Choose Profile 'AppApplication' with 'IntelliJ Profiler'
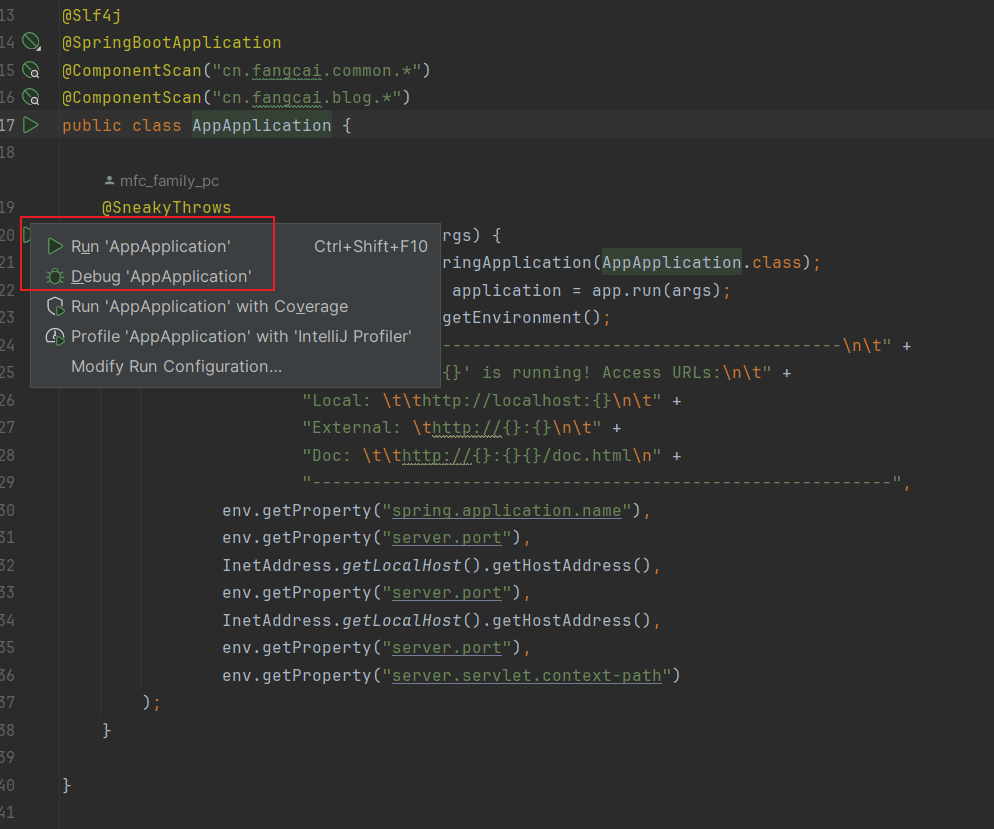 [235, 336]
